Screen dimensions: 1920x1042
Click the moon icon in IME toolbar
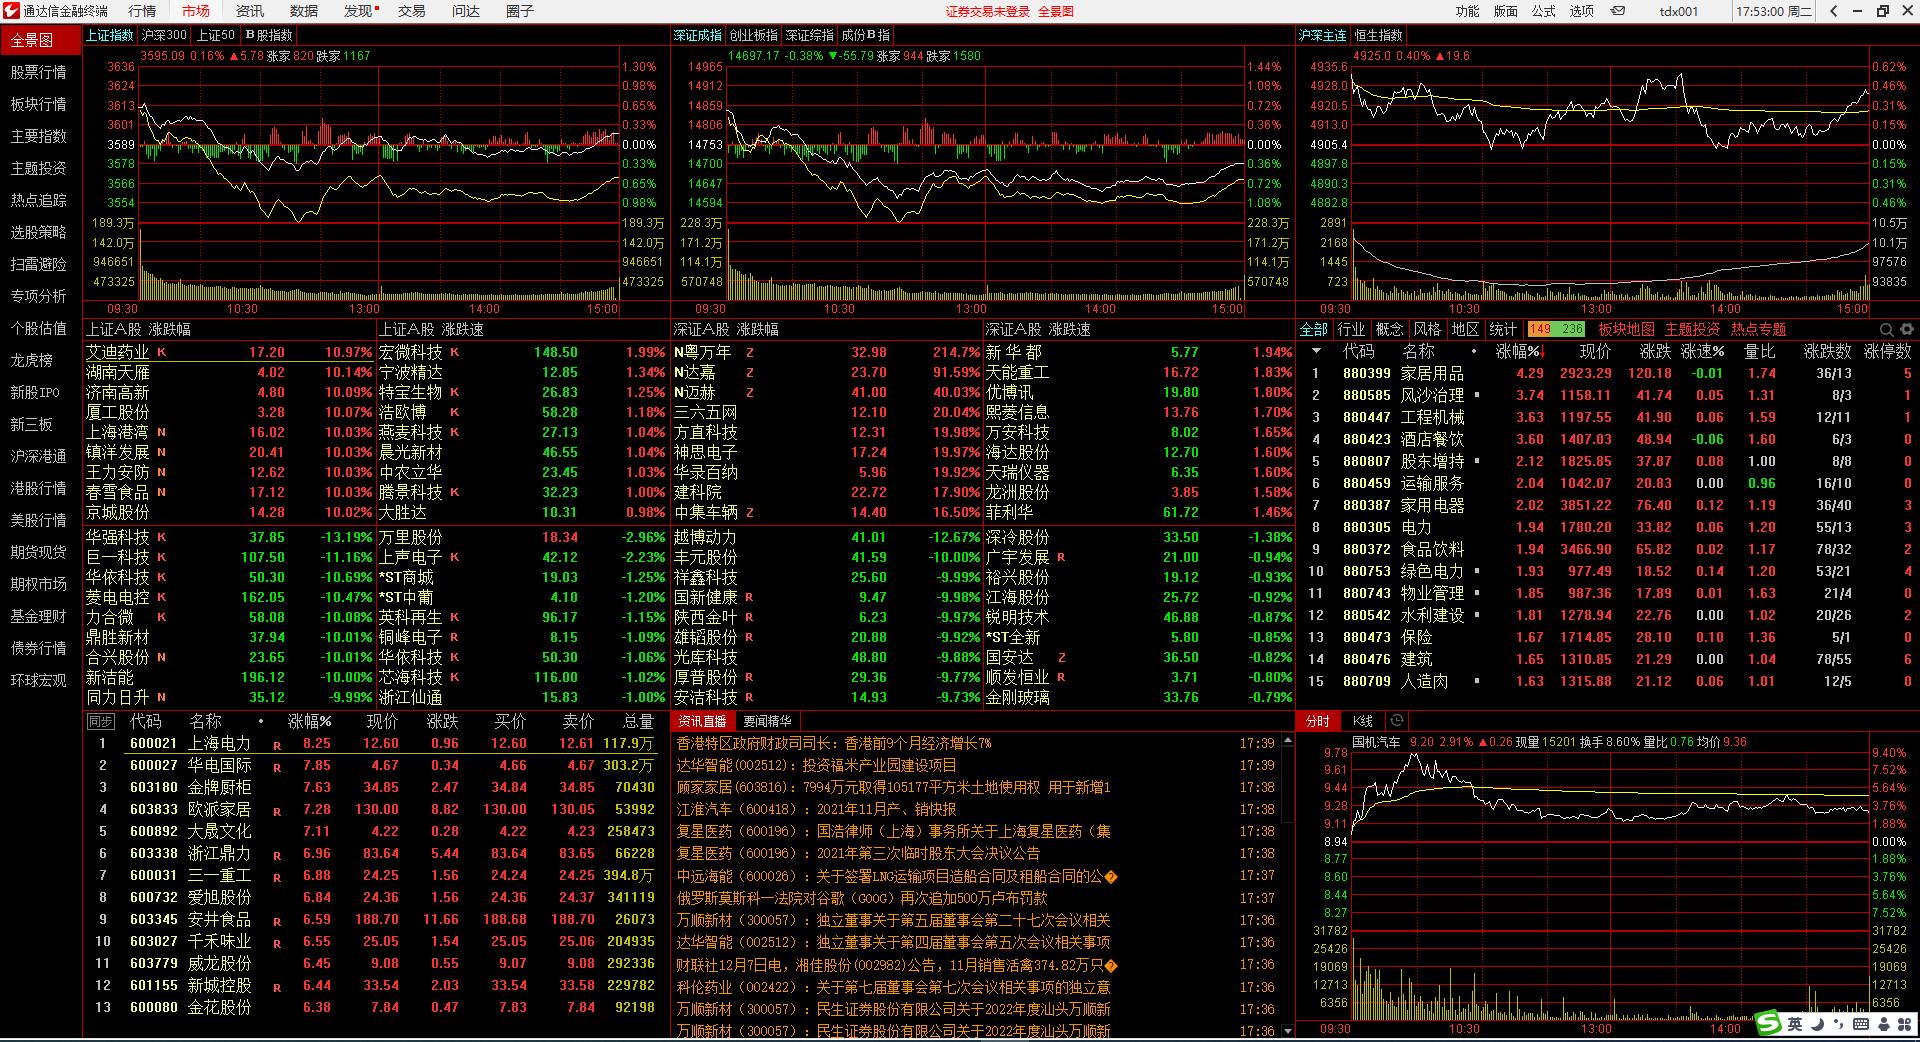pos(1817,1024)
